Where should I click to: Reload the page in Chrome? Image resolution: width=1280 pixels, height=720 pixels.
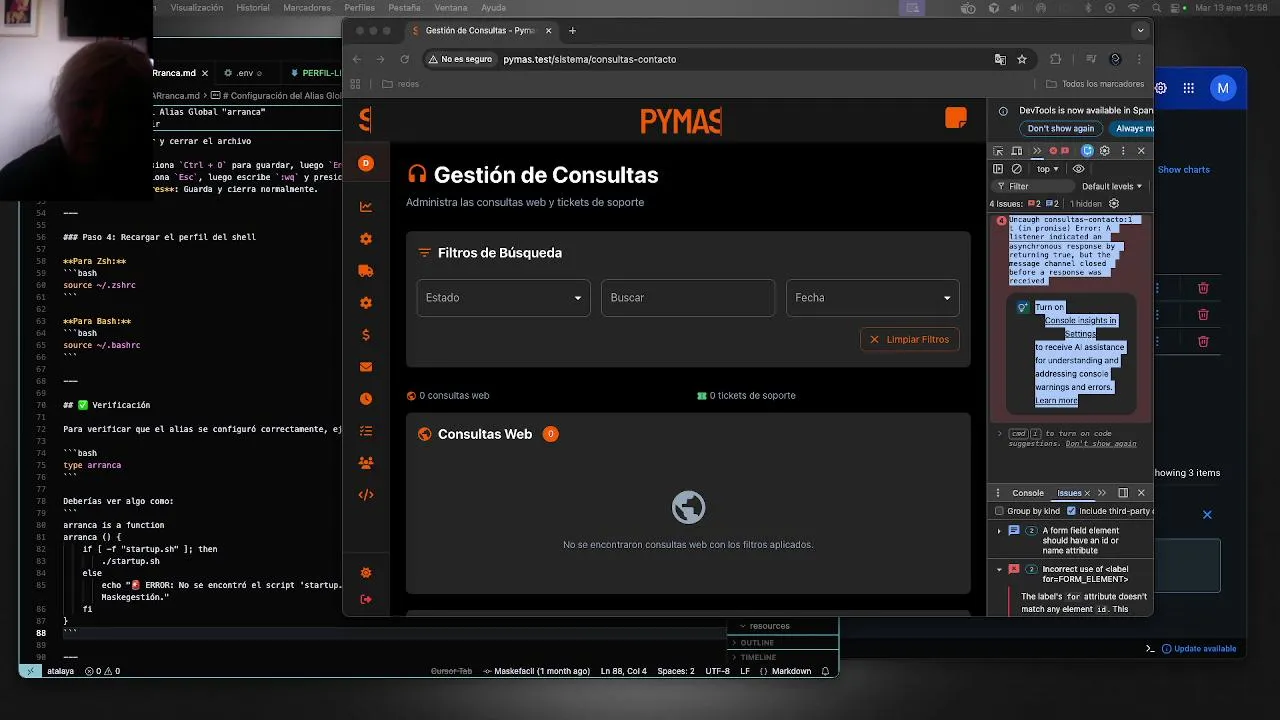tap(405, 59)
